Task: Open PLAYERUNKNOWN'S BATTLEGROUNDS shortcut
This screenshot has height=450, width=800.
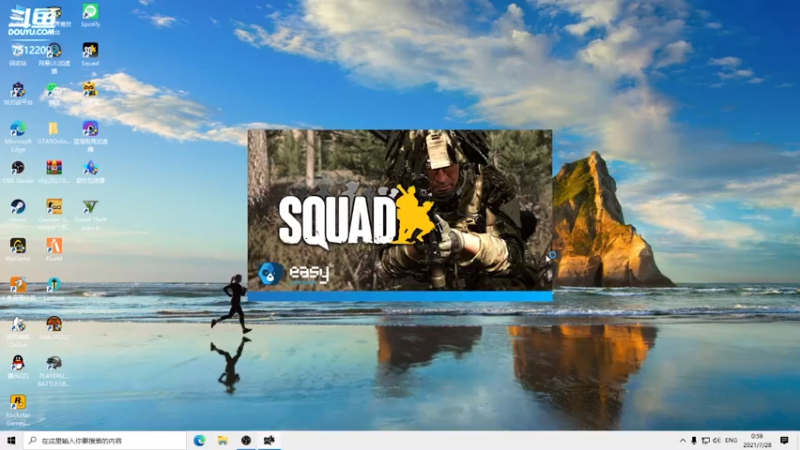Action: (54, 370)
